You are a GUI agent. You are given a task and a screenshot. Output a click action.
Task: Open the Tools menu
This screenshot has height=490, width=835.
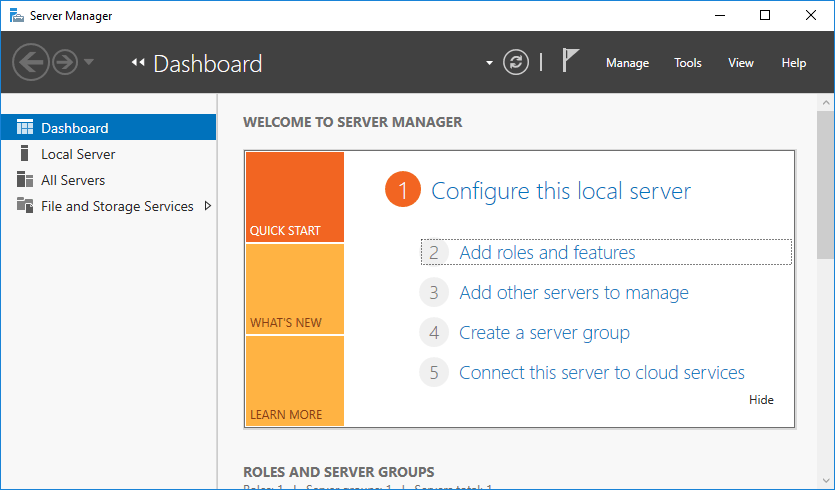pos(687,63)
